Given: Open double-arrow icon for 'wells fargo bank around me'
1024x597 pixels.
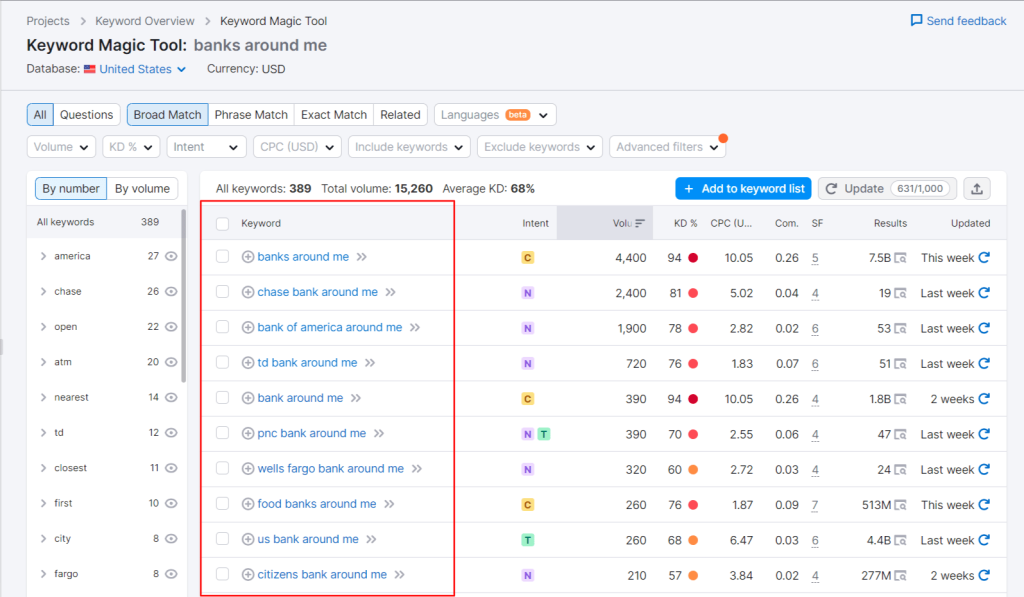Looking at the screenshot, I should tap(417, 468).
